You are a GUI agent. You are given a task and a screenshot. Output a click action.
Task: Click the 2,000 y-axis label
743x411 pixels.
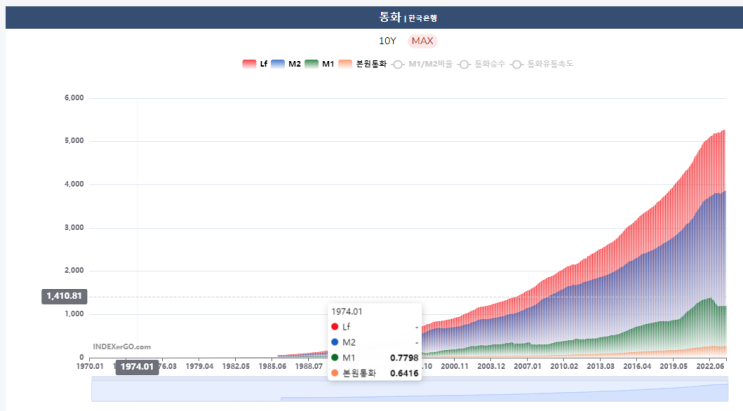click(74, 270)
